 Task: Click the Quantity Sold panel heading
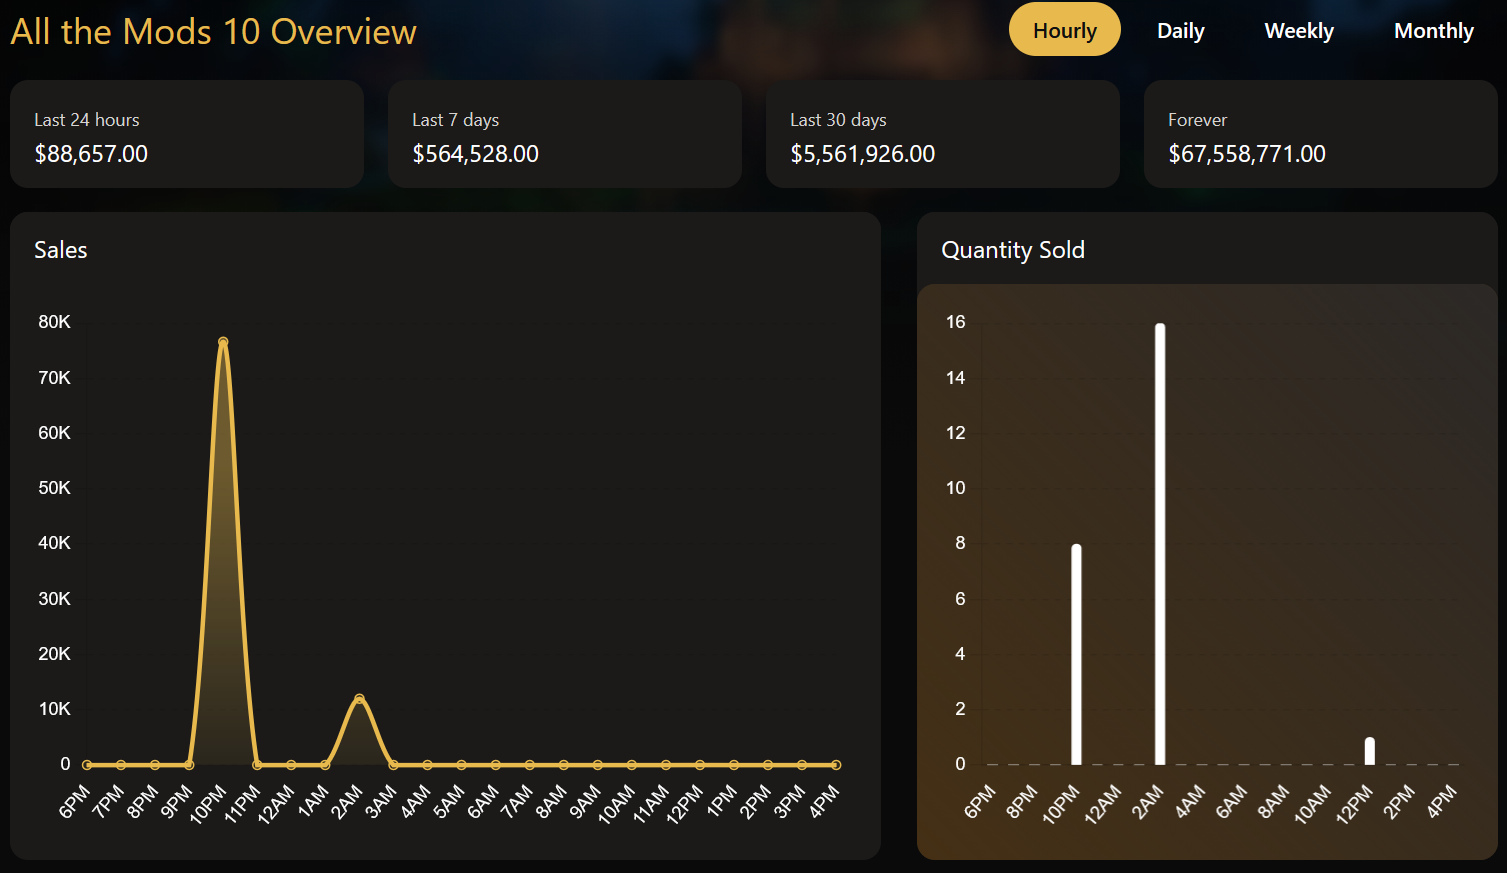pos(1013,250)
